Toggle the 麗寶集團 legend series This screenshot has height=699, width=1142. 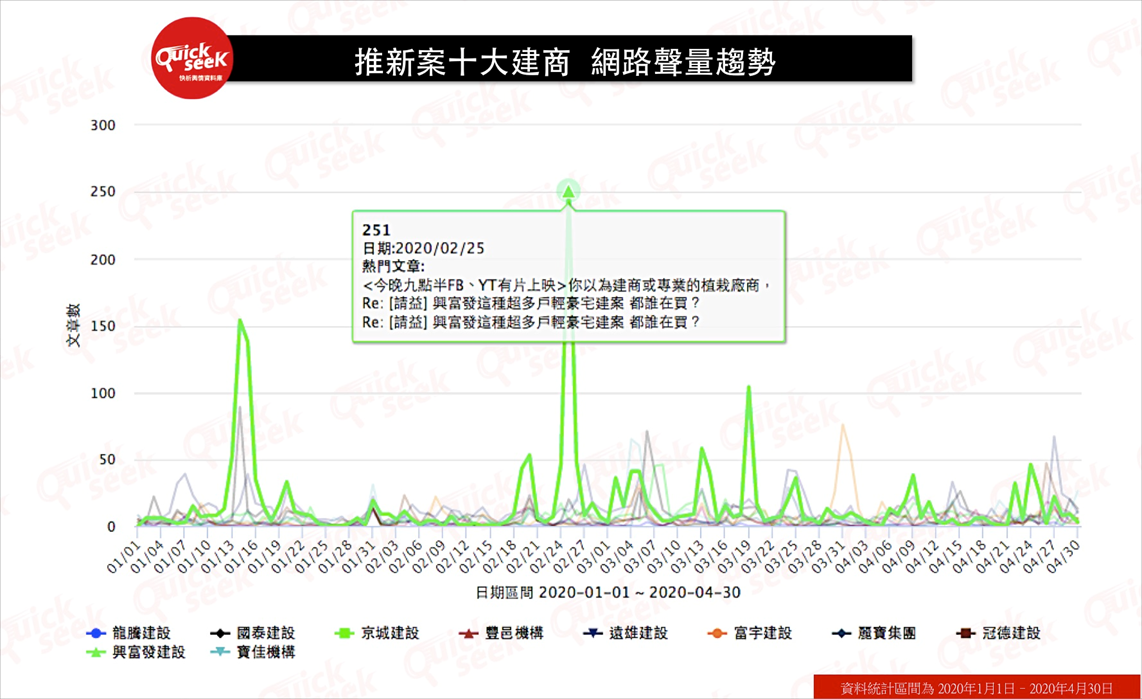click(x=874, y=633)
